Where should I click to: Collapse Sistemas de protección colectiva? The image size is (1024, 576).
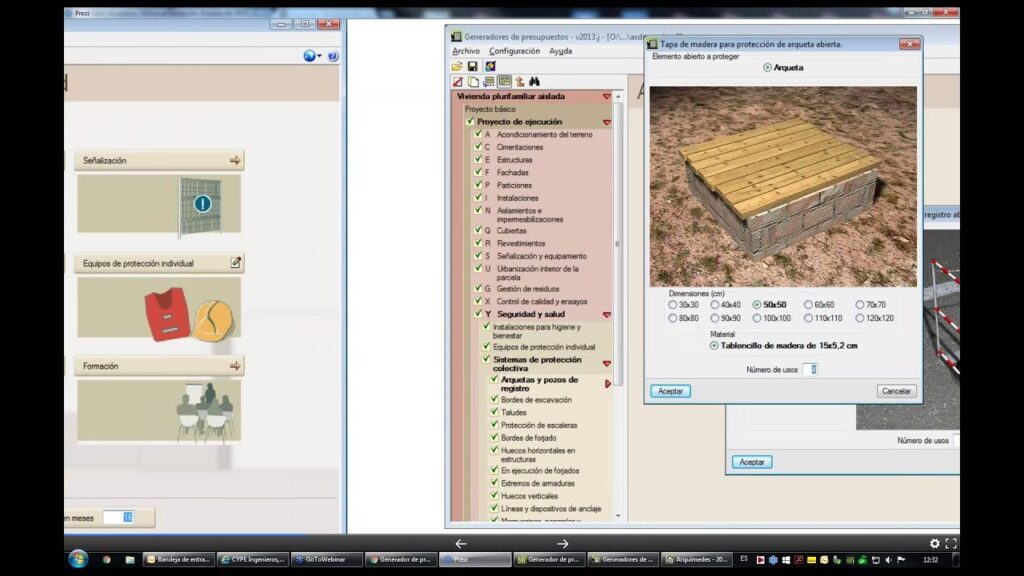click(606, 364)
